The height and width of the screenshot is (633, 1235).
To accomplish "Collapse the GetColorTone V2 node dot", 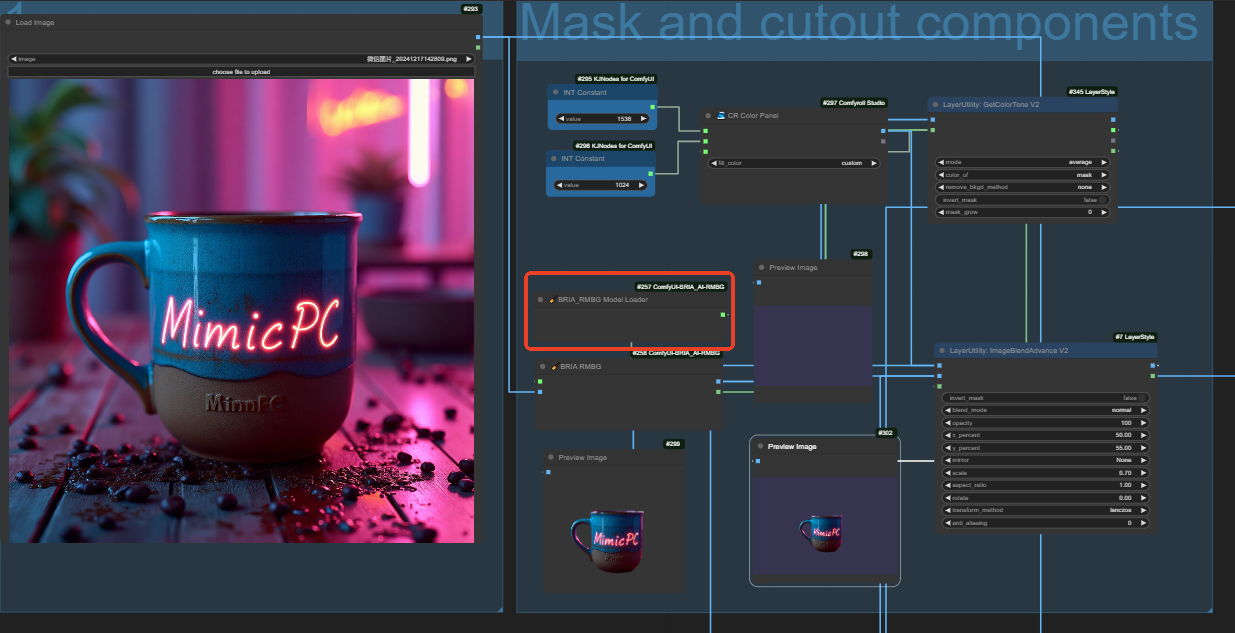I will pos(934,104).
